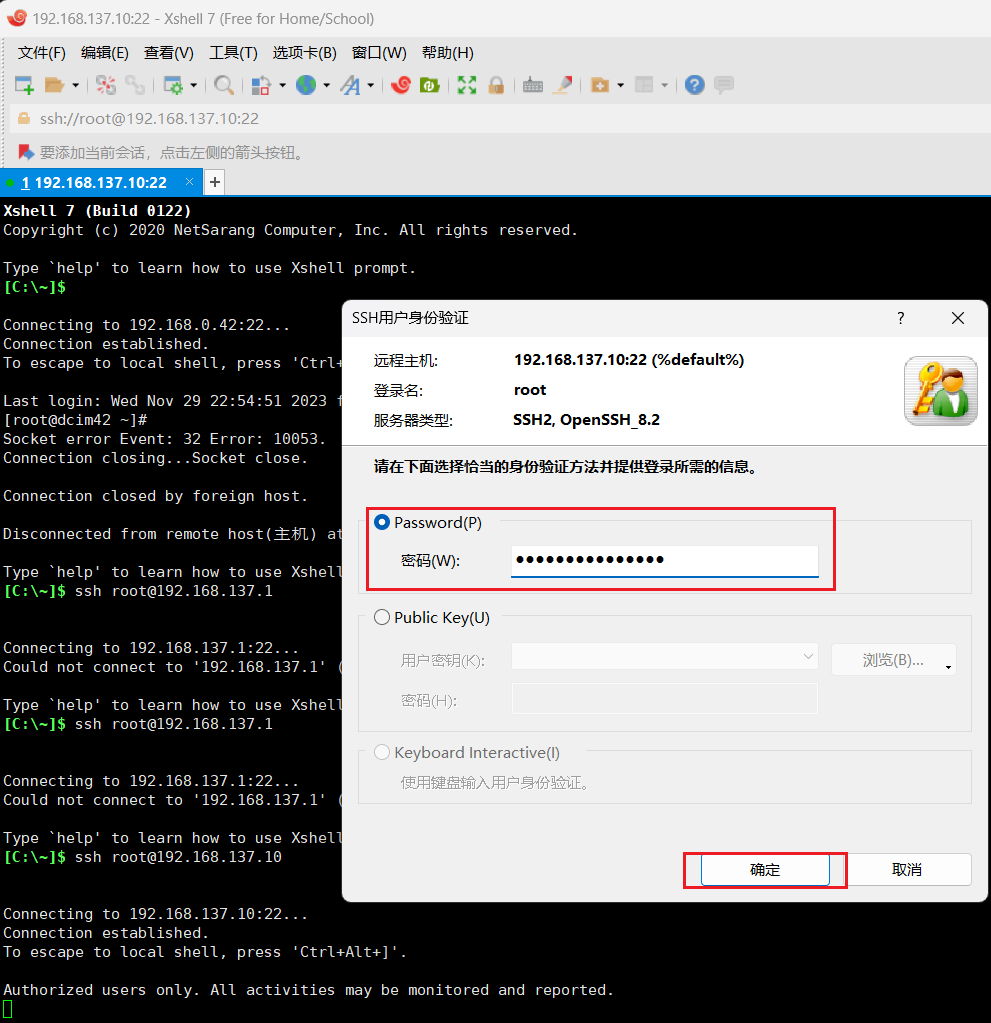Open the 用户密钥(K) combo box
The height and width of the screenshot is (1023, 991).
coord(664,656)
